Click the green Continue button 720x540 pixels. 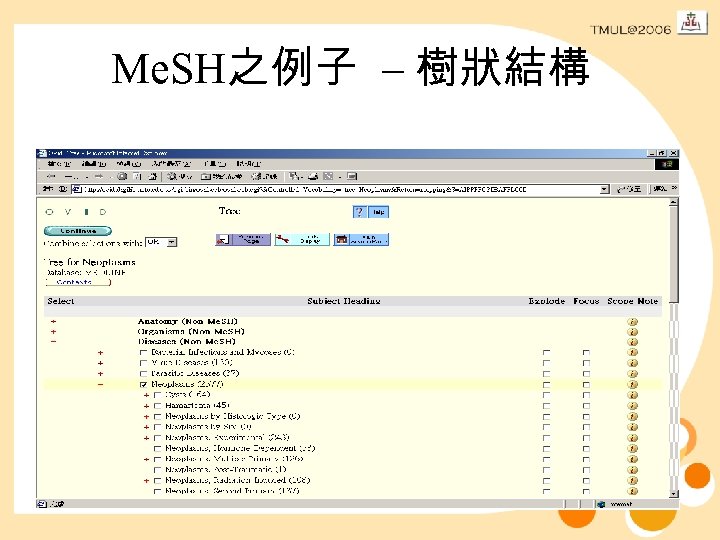point(78,231)
